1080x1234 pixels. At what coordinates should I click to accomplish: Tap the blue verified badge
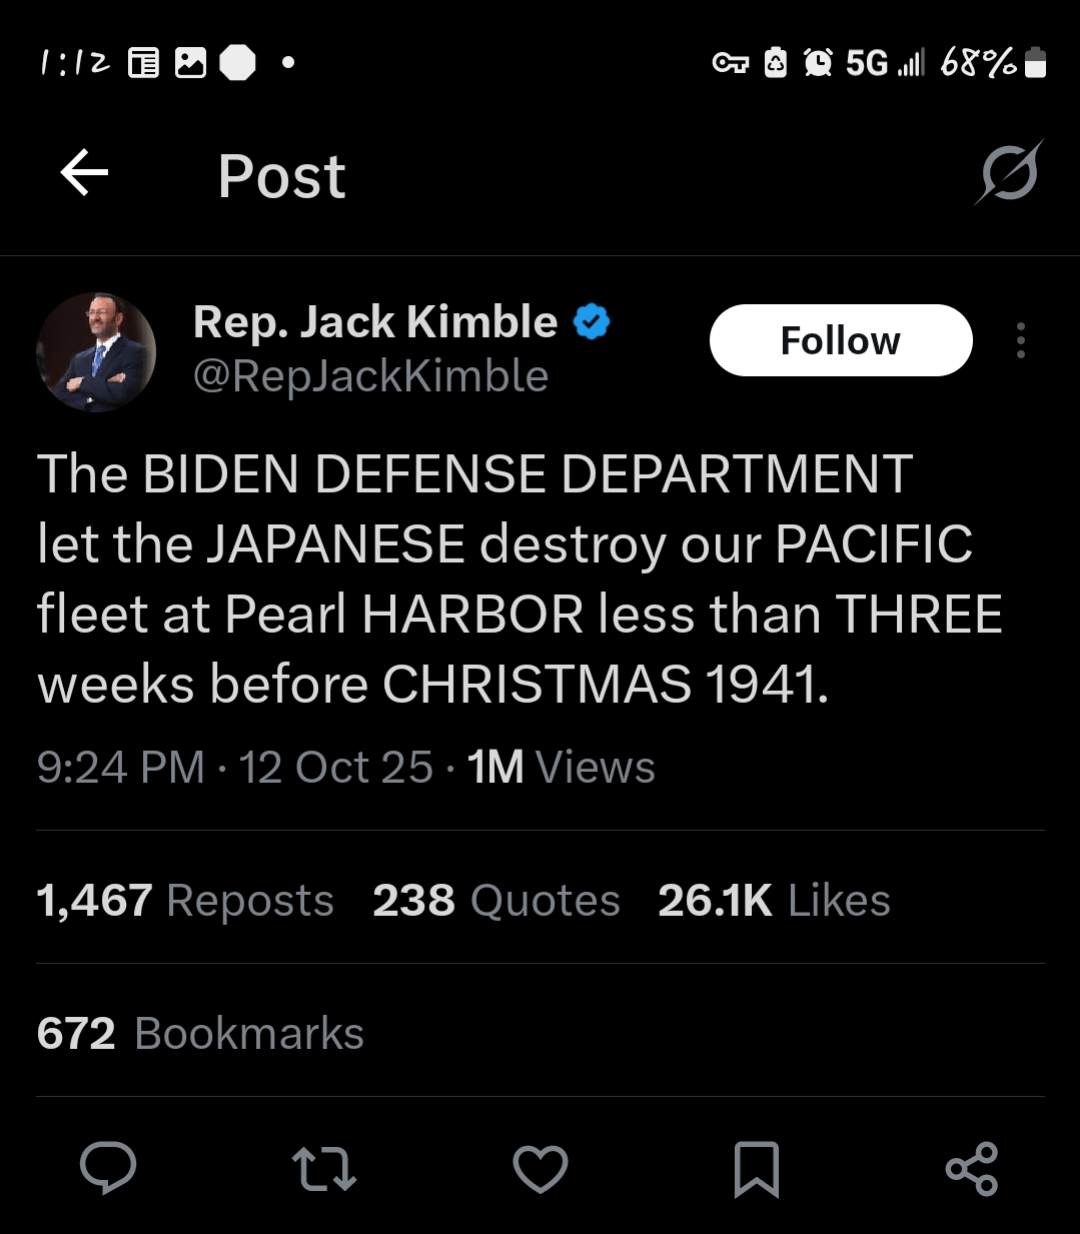[592, 322]
